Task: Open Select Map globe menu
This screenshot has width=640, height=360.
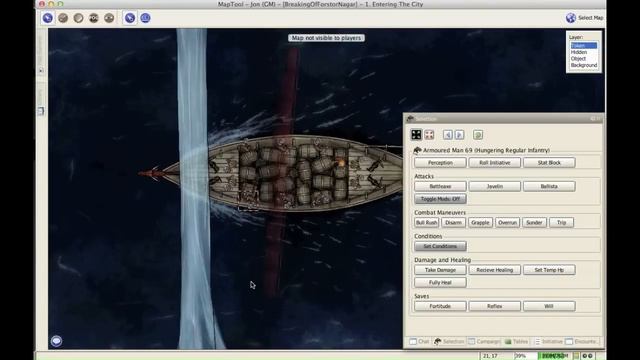Action: (x=584, y=18)
